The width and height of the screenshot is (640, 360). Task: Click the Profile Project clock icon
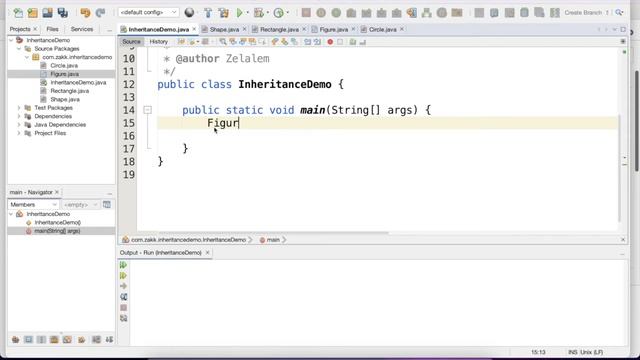coord(279,13)
